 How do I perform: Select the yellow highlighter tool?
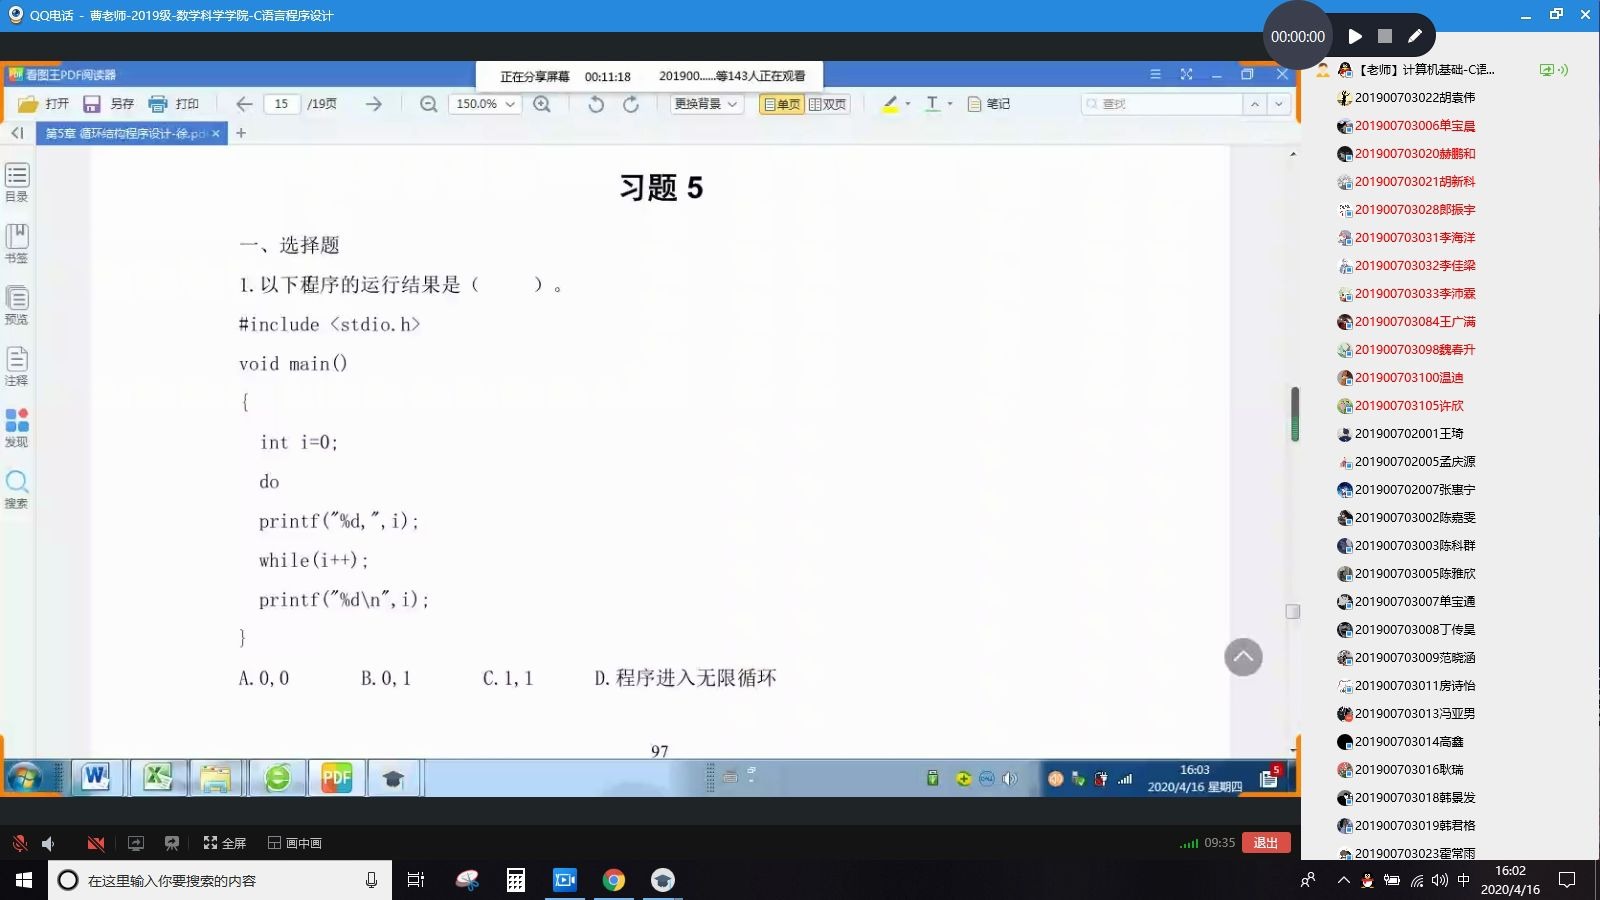tap(889, 103)
